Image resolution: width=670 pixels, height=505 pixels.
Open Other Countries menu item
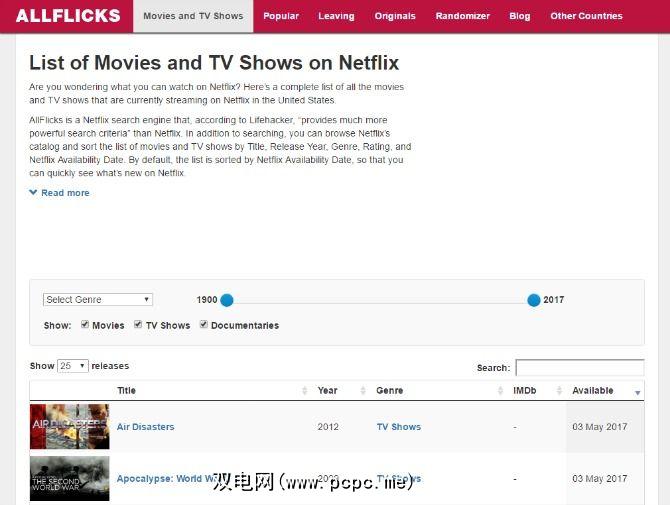586,16
